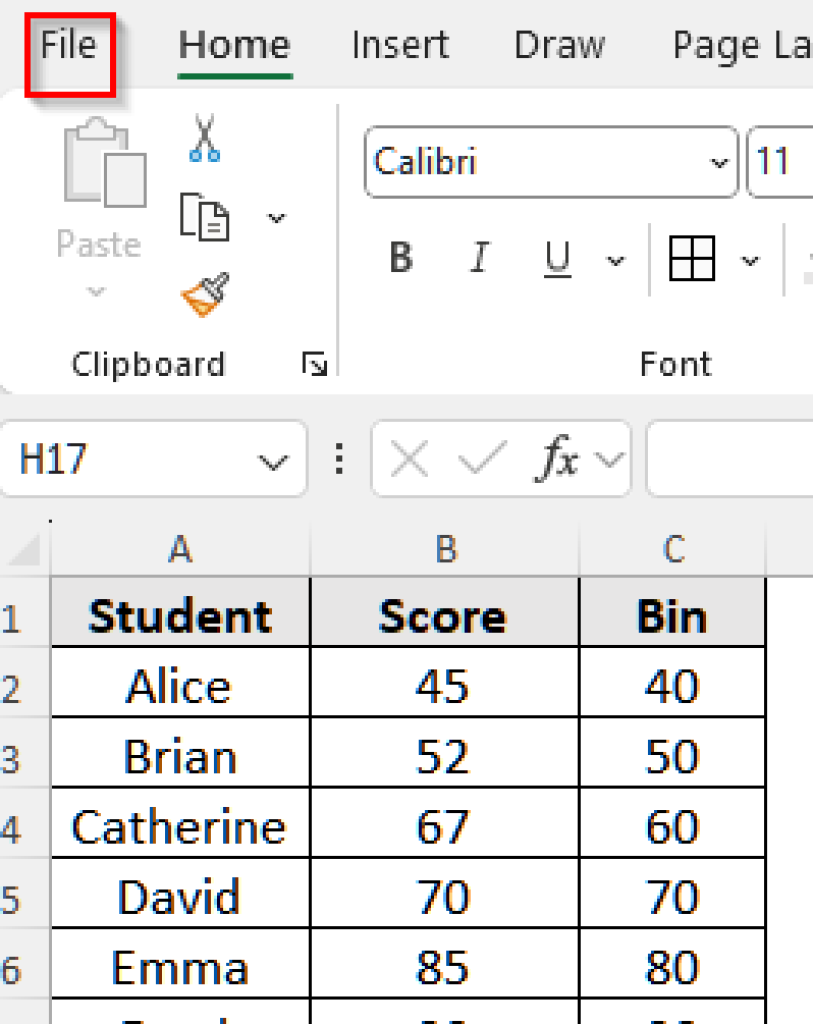The height and width of the screenshot is (1024, 813).
Task: Select the Home ribbon tab
Action: (233, 44)
